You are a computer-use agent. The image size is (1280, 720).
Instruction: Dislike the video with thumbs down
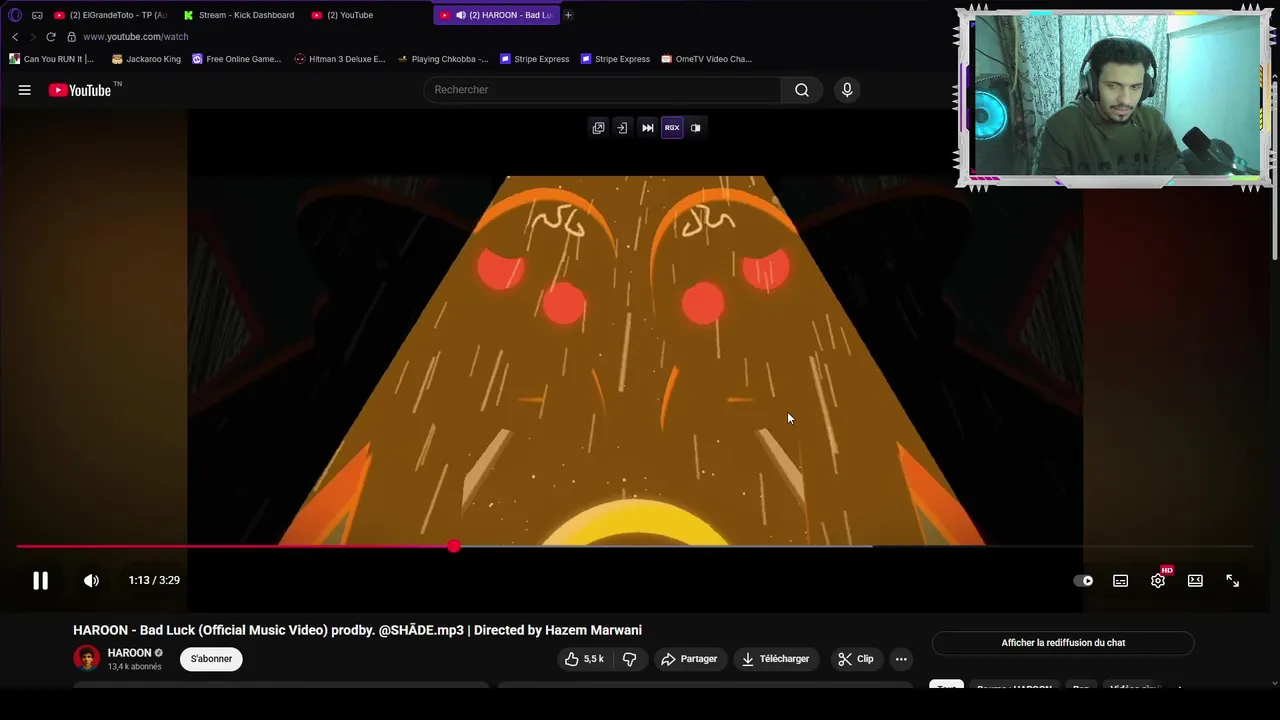click(630, 659)
